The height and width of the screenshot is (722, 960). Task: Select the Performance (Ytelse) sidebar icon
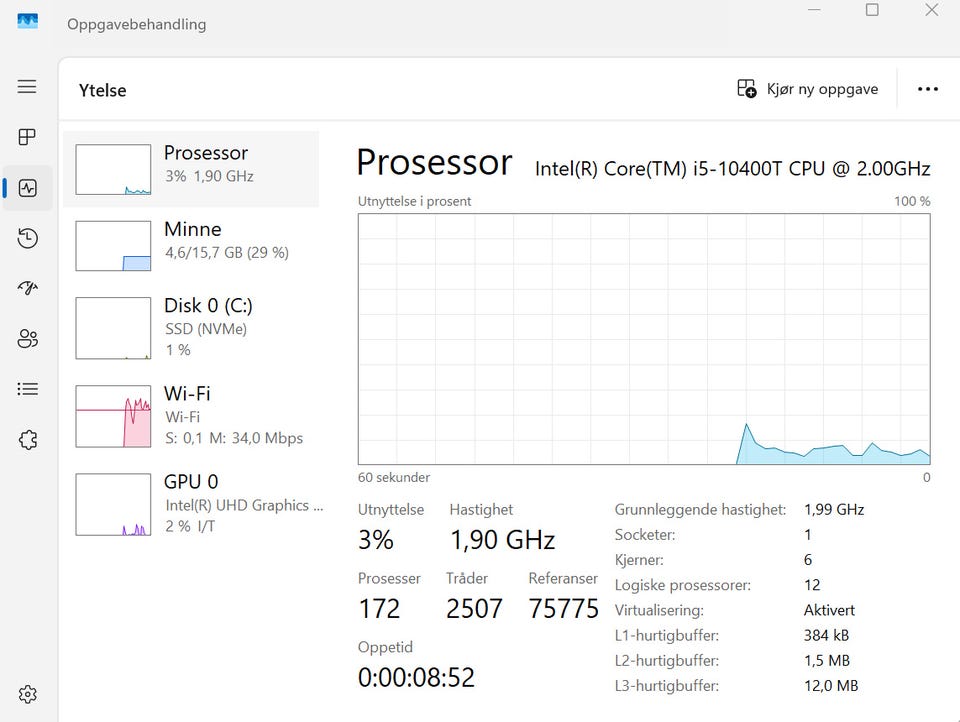28,188
